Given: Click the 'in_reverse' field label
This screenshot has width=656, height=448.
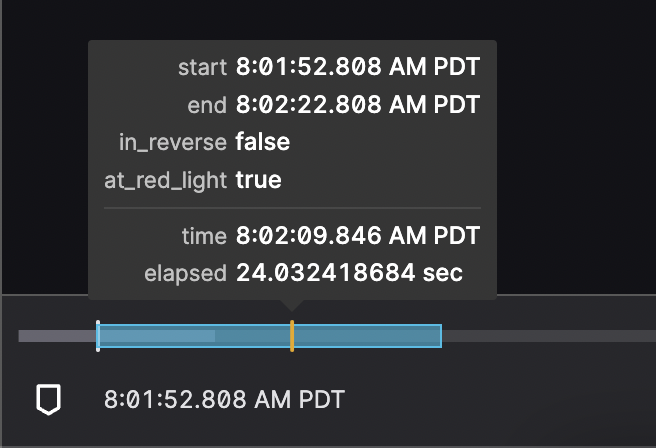Looking at the screenshot, I should pos(173,142).
